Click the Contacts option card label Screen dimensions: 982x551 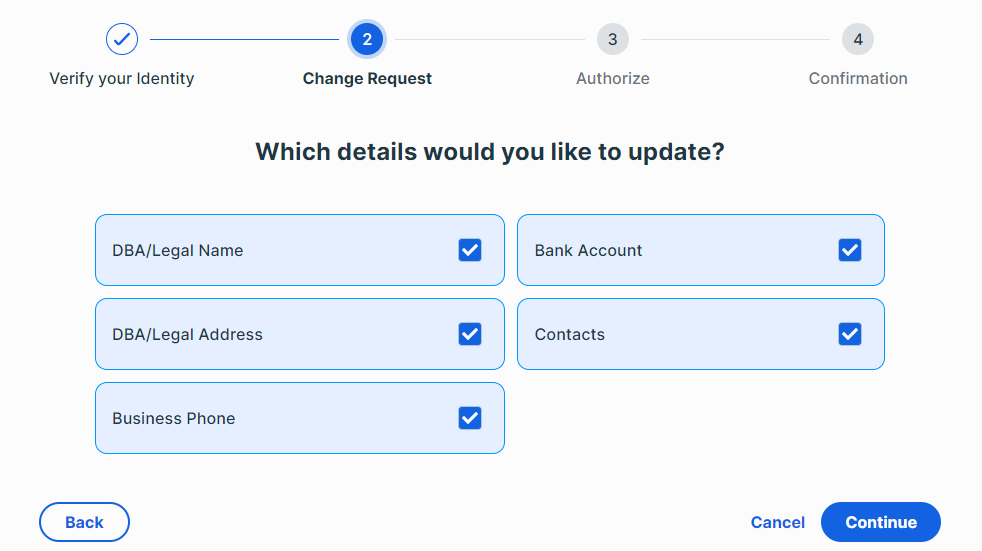pos(570,335)
